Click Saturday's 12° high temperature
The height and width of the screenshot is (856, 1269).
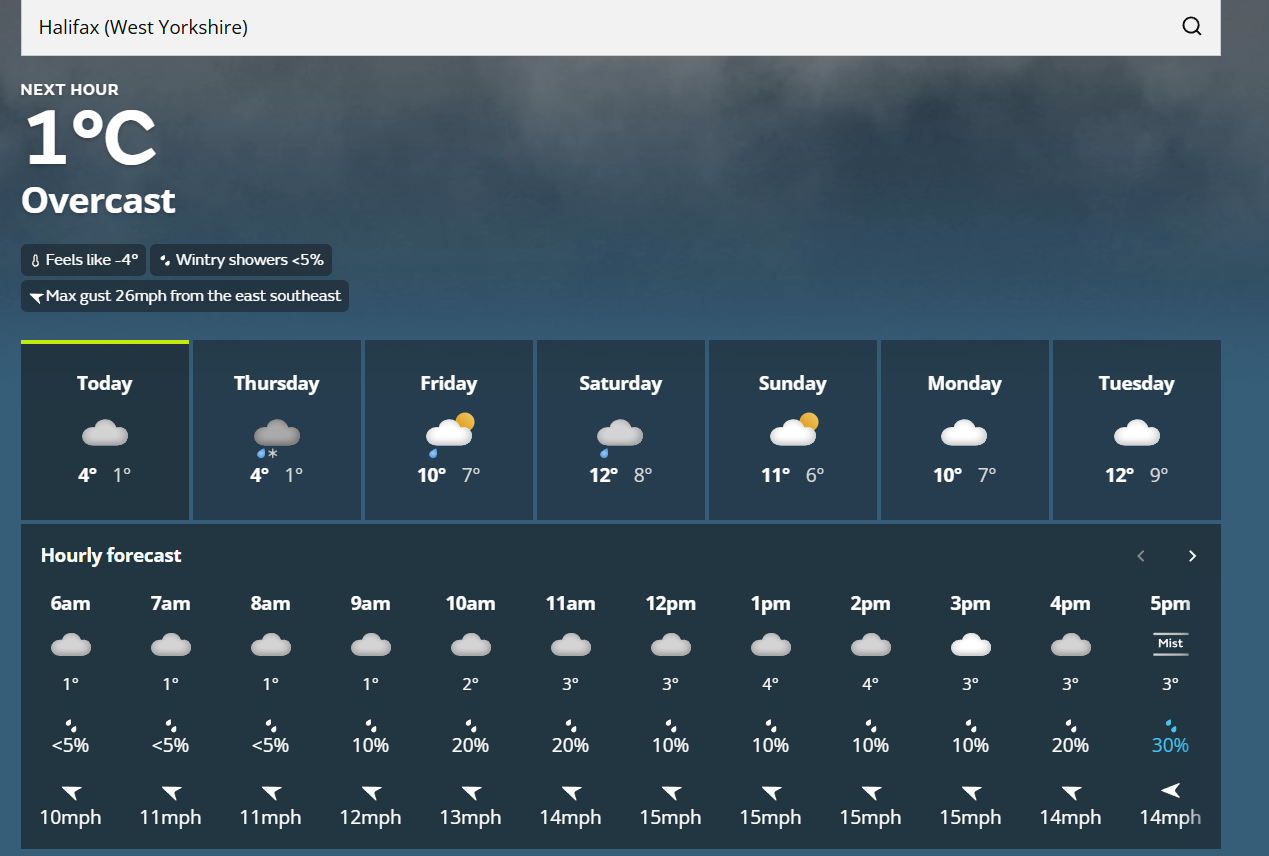point(604,475)
